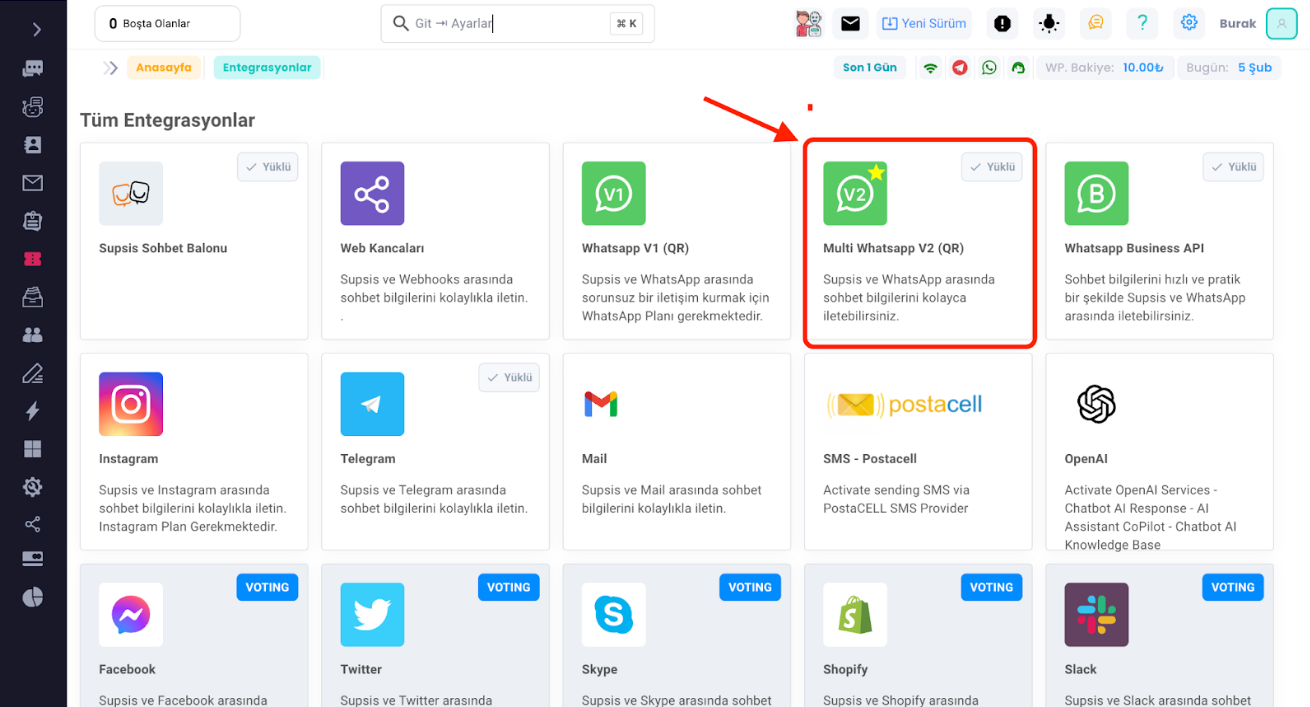
Task: Open the team users icon in the sidebar
Action: [33, 335]
